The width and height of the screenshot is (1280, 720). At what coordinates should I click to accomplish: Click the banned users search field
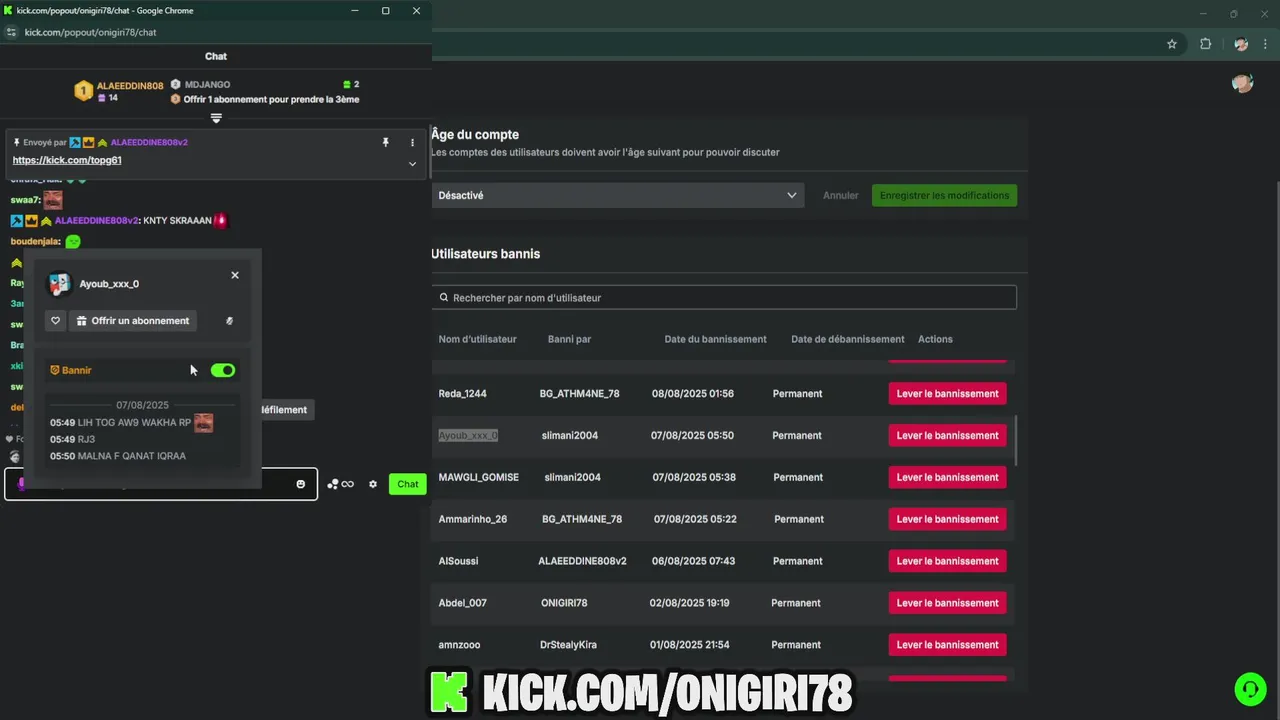tap(724, 298)
